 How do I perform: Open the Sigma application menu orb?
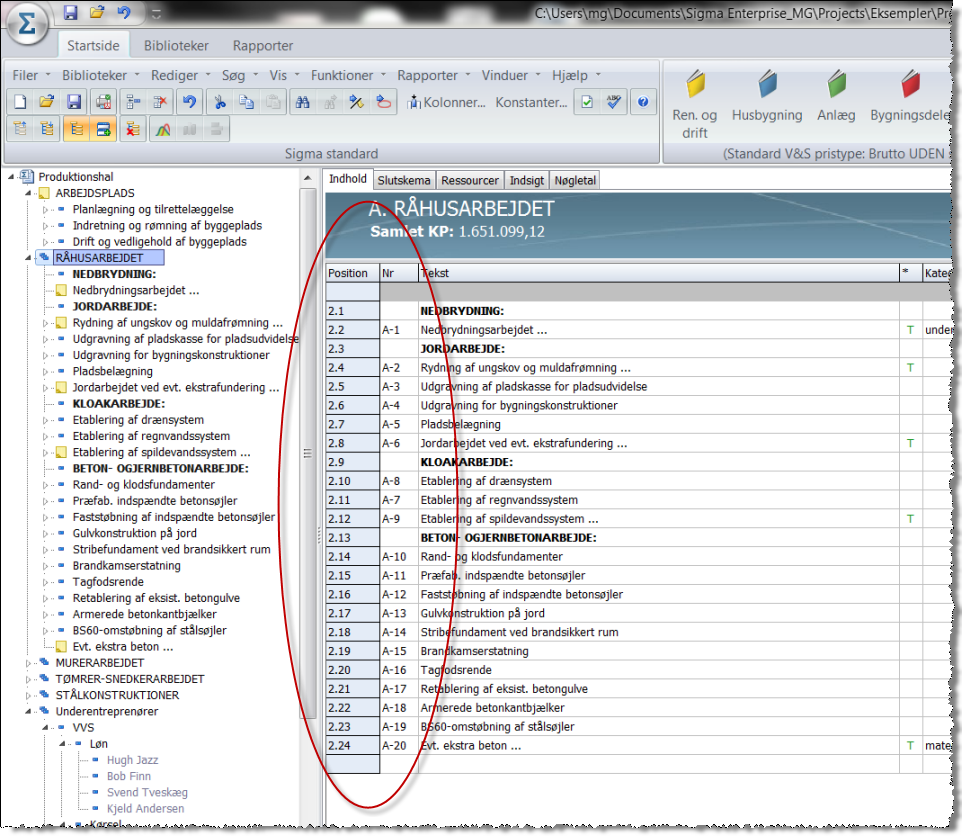click(27, 25)
